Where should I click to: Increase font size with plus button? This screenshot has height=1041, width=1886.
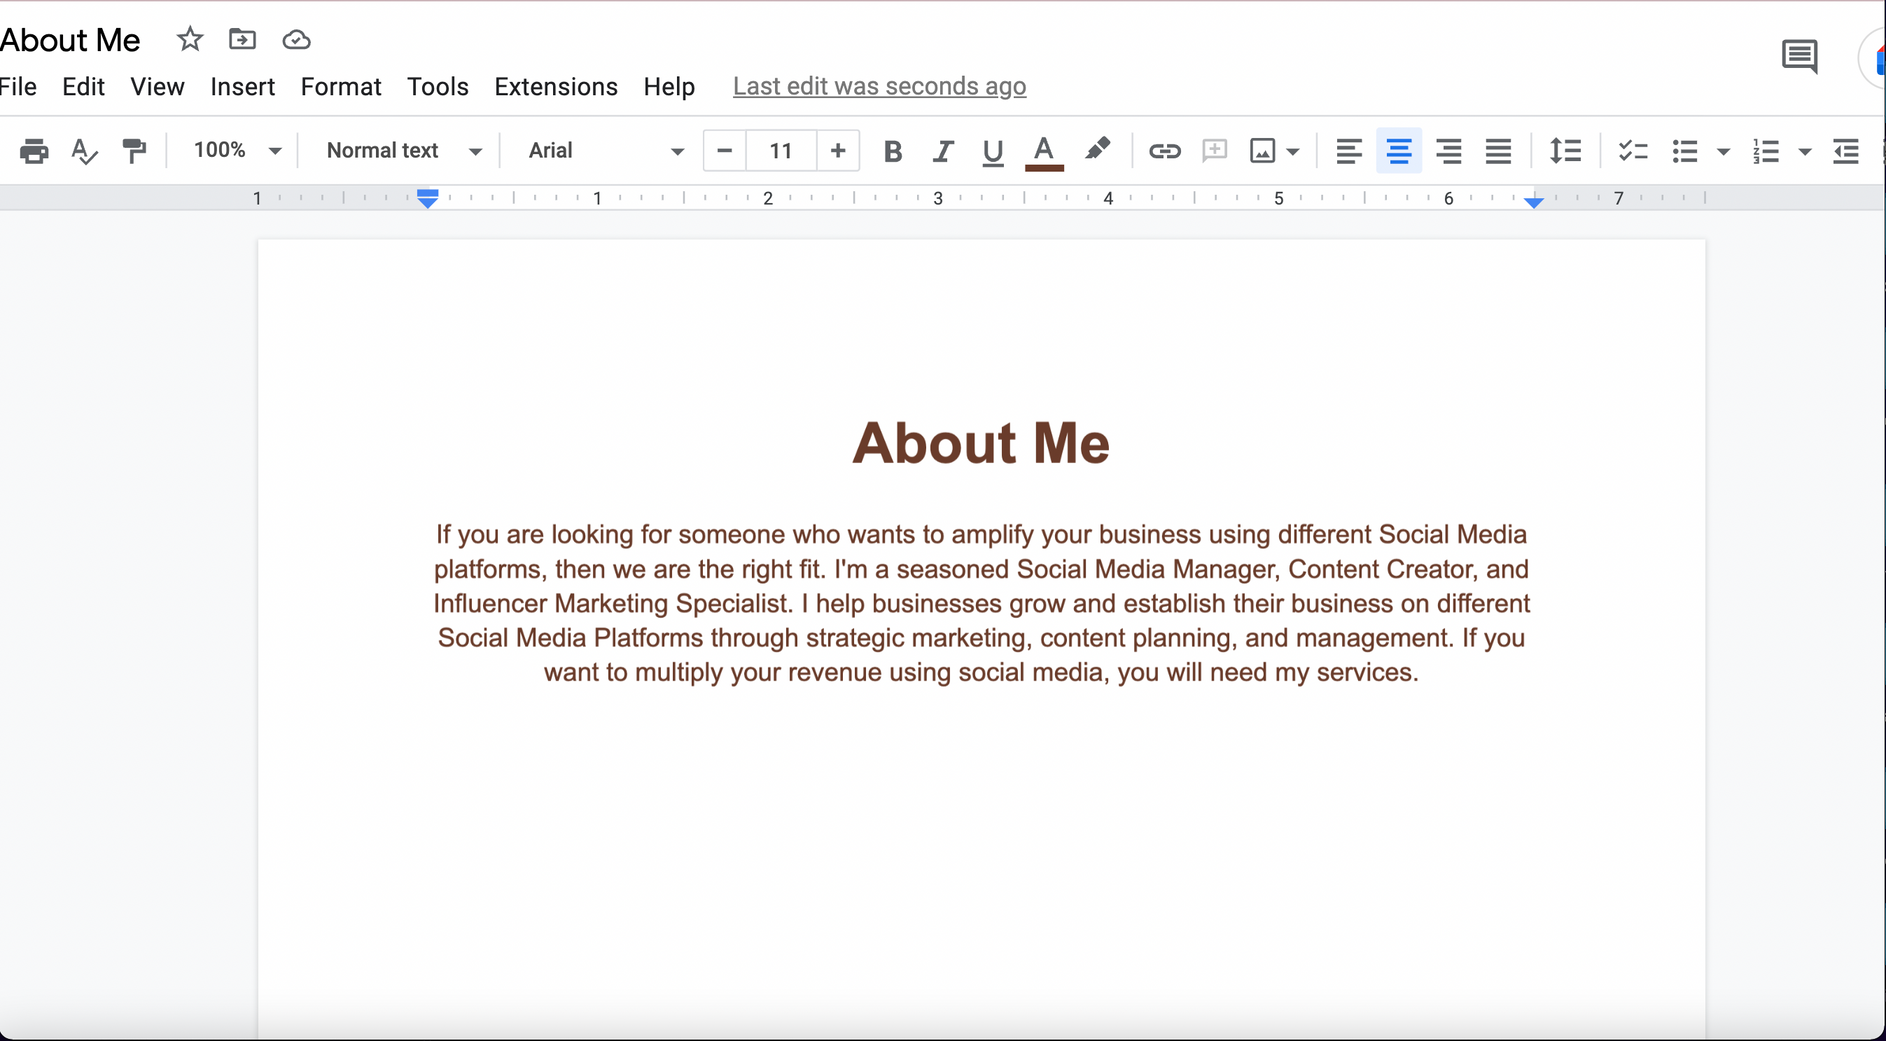[x=838, y=151]
